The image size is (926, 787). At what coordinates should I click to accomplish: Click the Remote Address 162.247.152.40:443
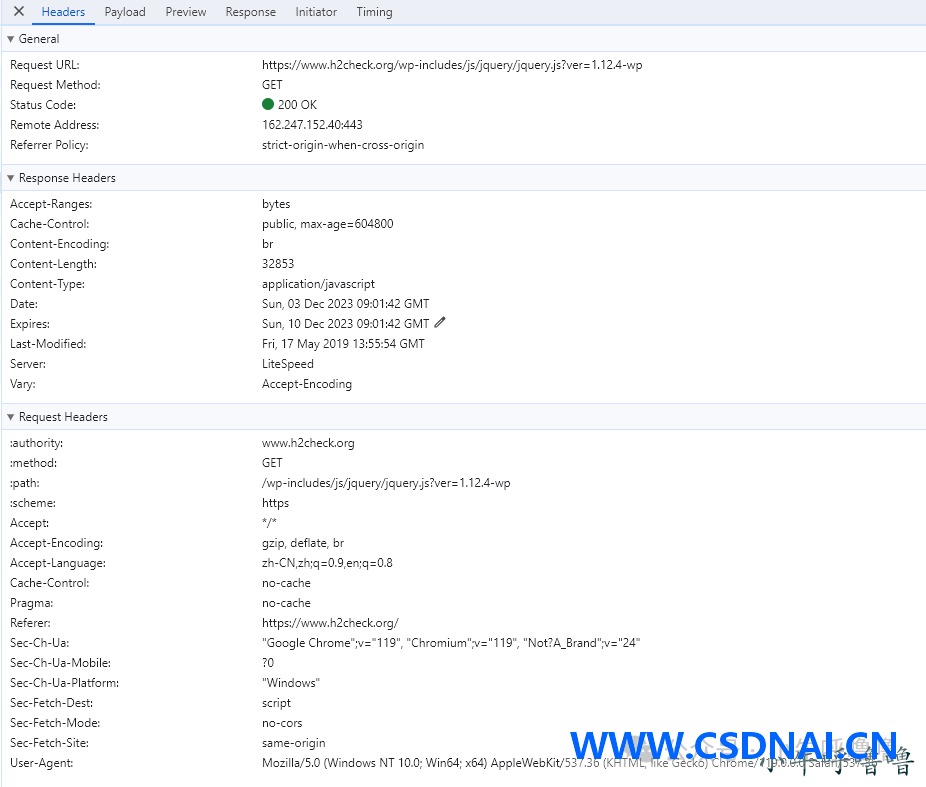click(x=312, y=125)
